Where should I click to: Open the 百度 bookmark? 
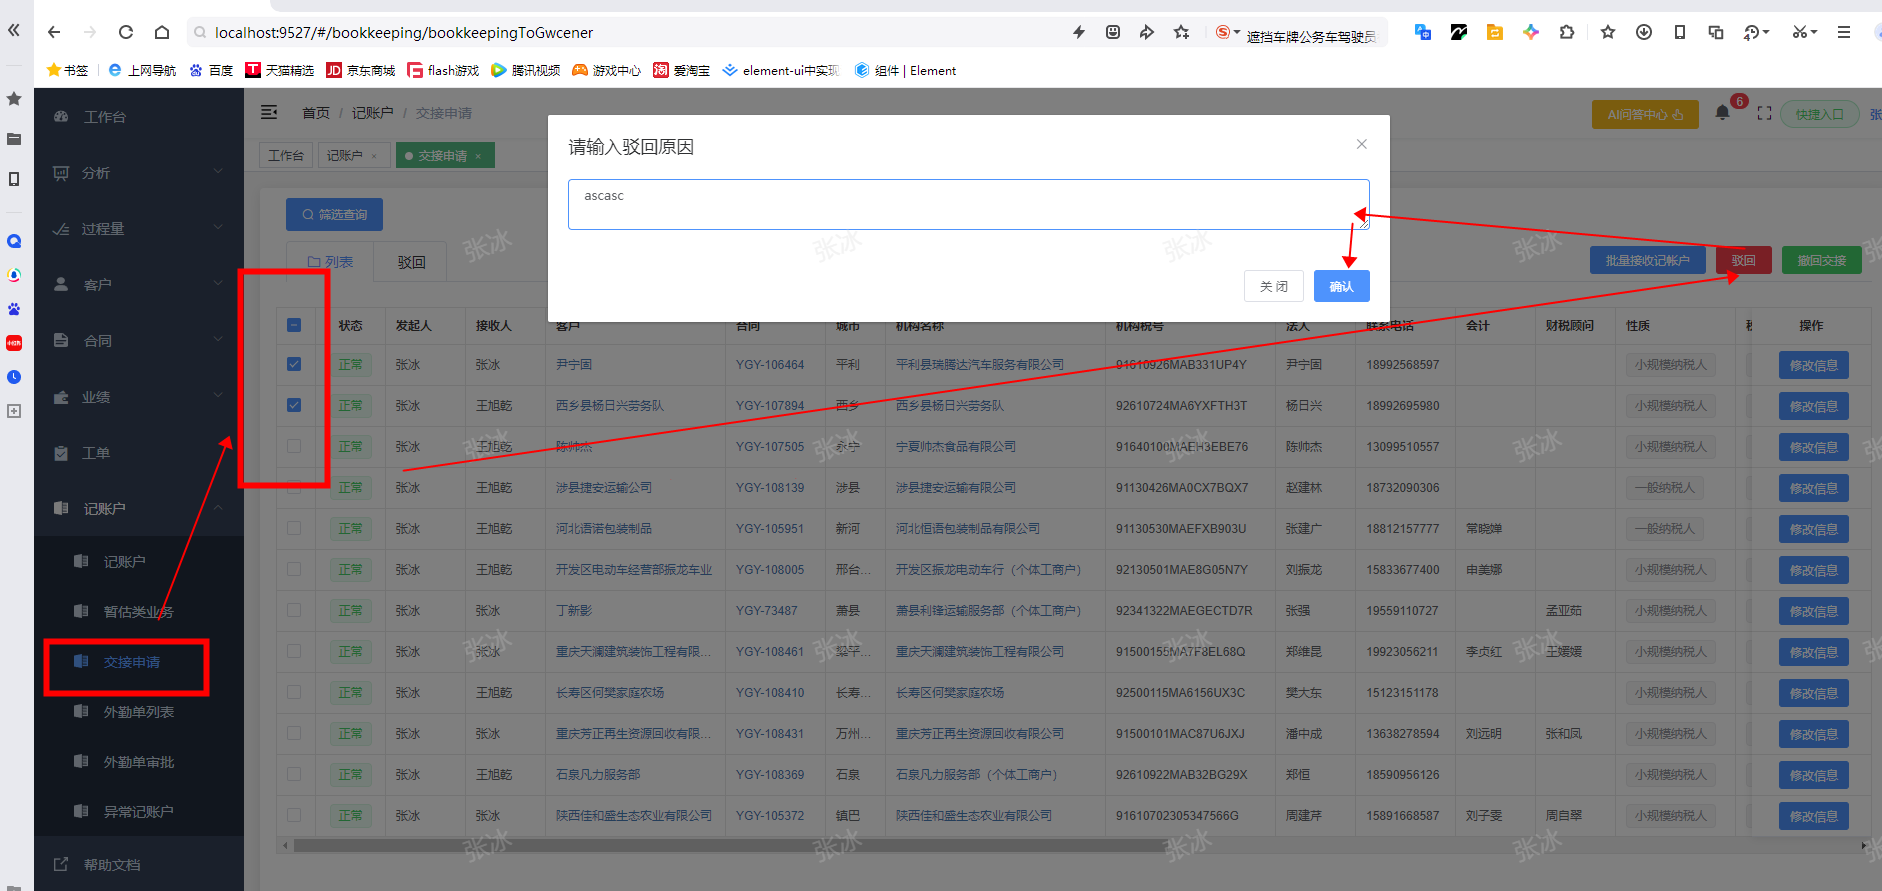[x=211, y=70]
